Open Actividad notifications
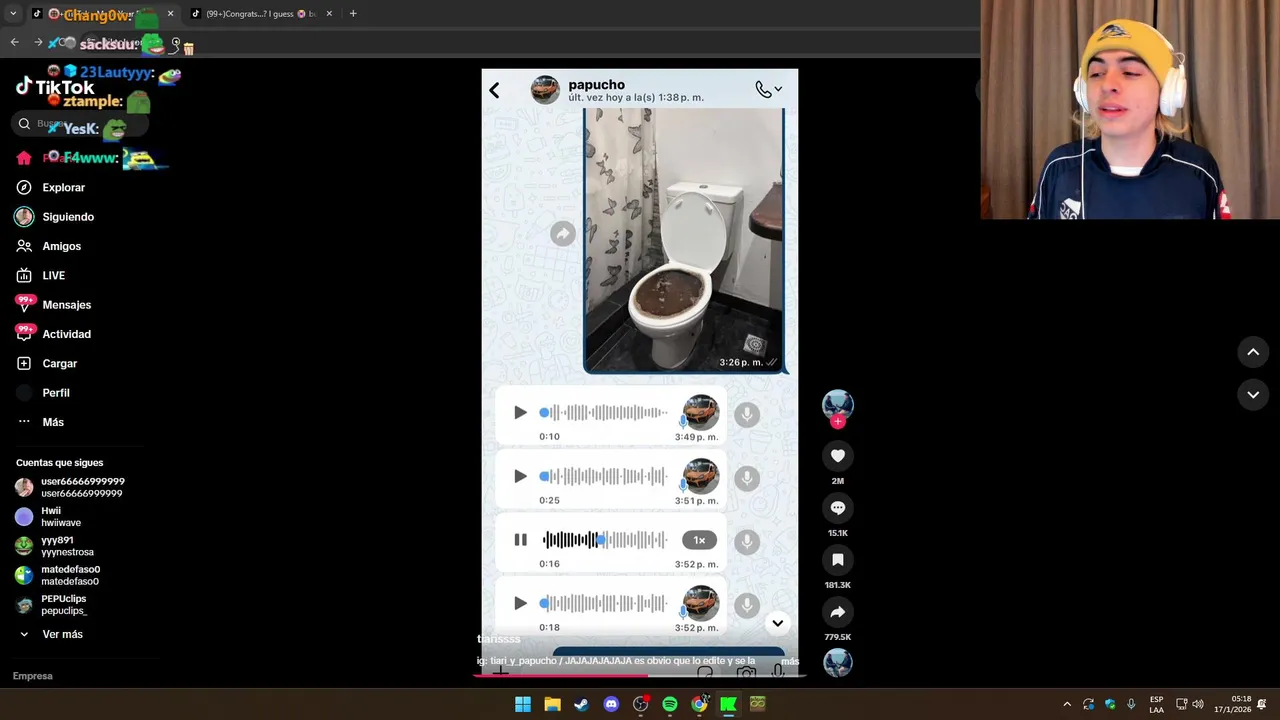 point(66,334)
